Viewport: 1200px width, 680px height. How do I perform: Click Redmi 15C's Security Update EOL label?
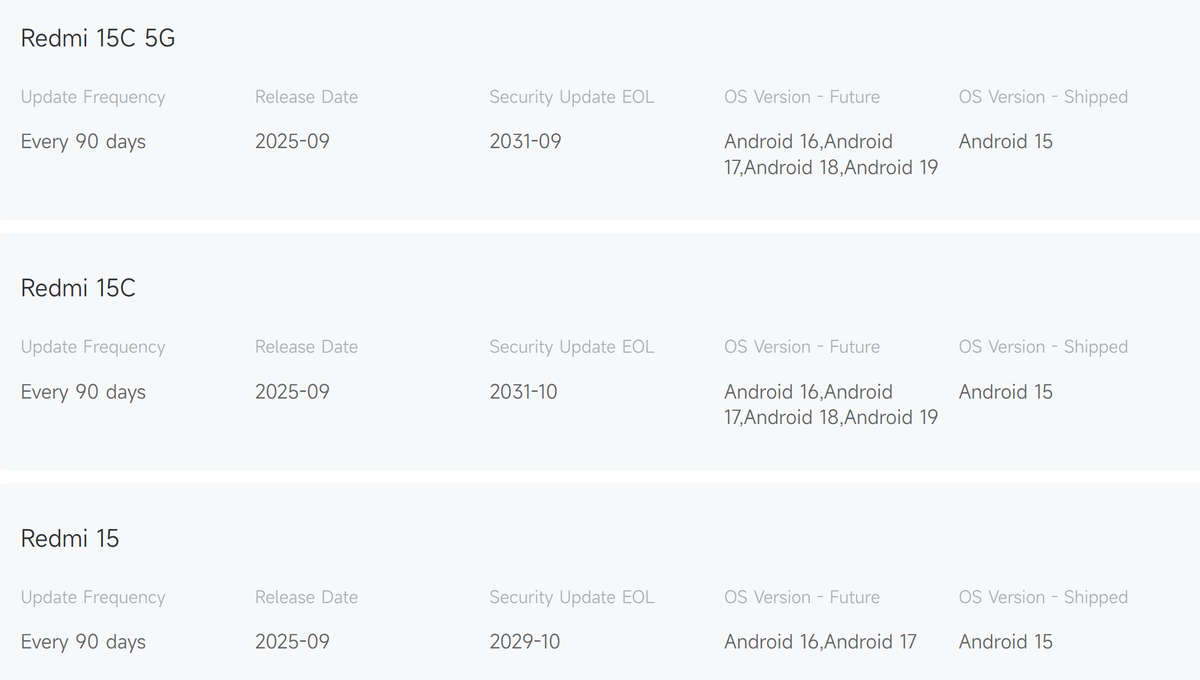571,347
